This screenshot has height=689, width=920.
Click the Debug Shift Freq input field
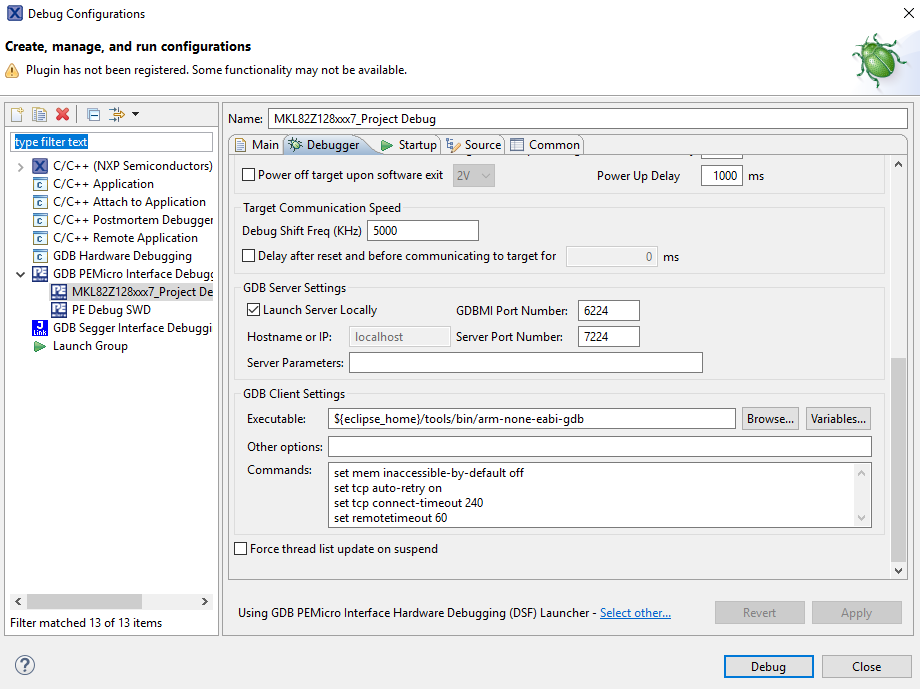pyautogui.click(x=422, y=231)
